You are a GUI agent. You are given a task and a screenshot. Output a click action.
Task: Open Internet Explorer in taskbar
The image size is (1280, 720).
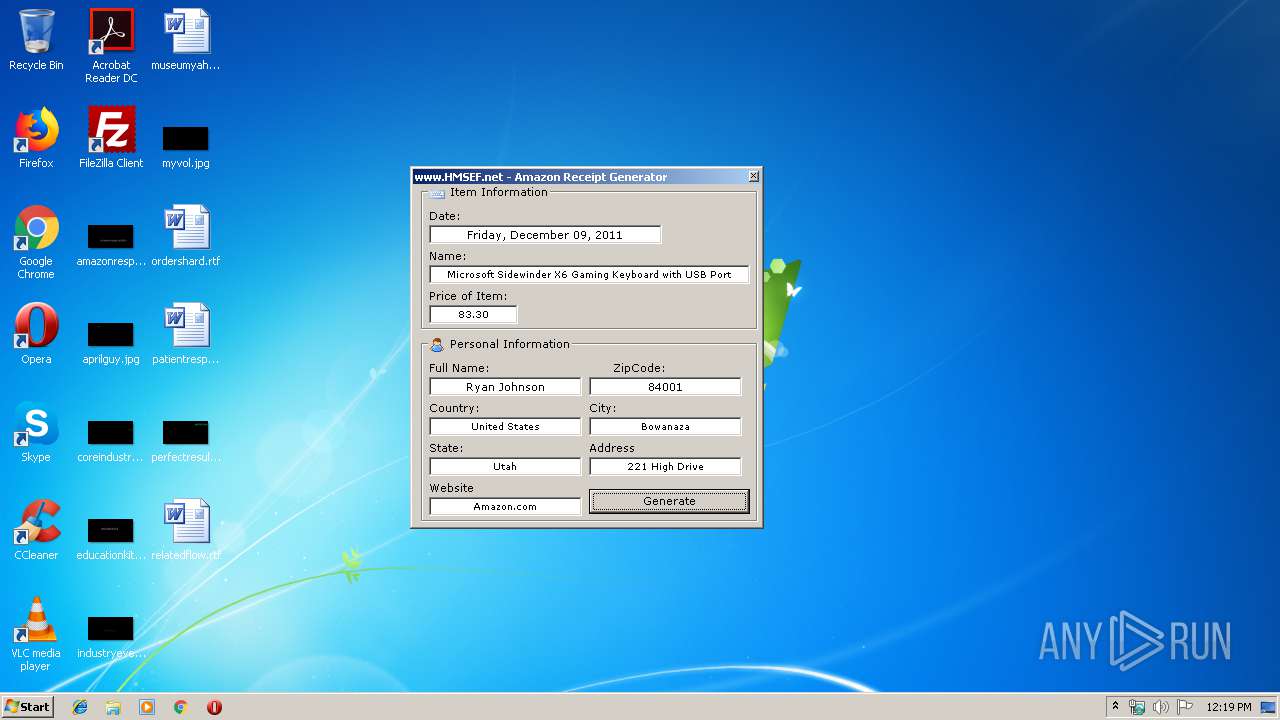coord(80,707)
